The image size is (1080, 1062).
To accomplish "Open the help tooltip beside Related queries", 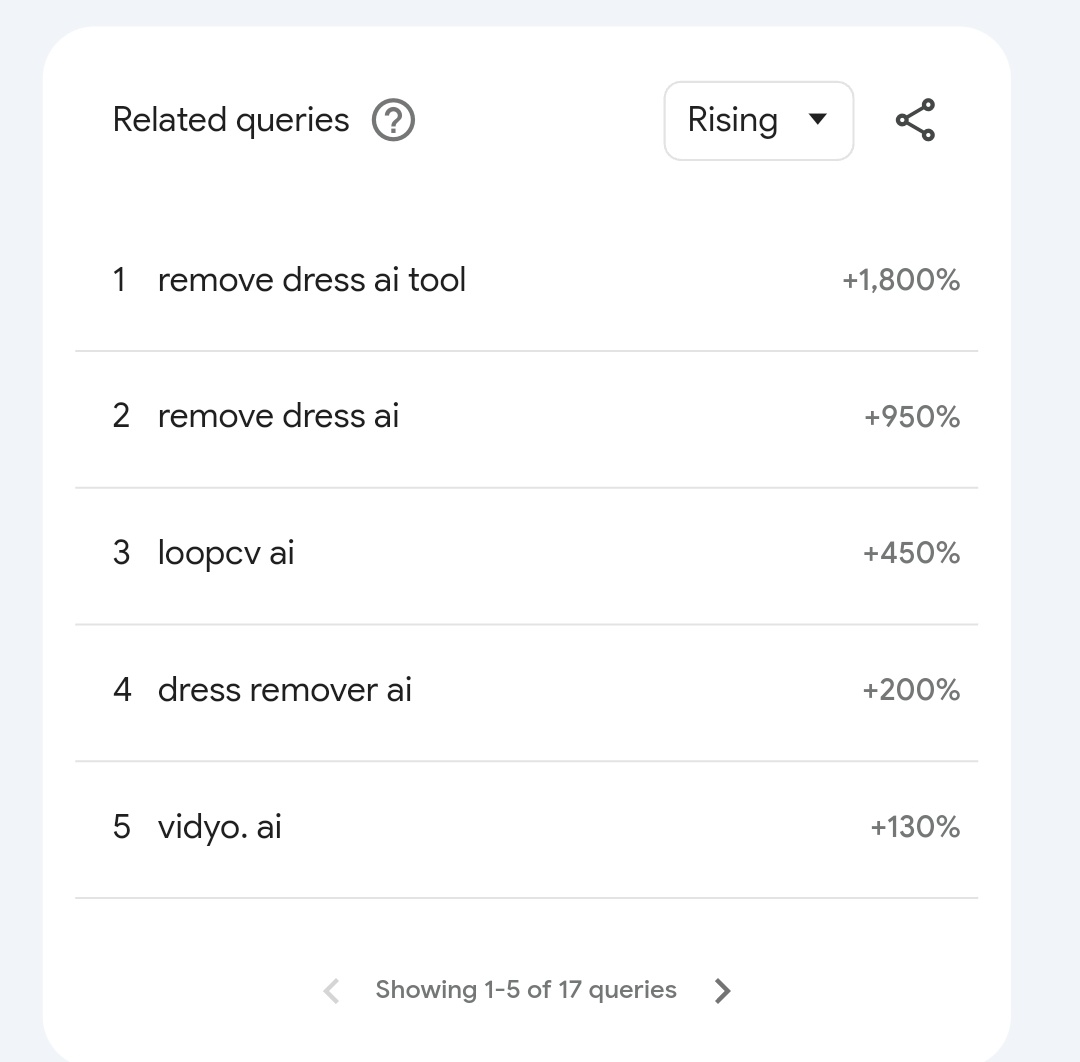I will pos(393,121).
